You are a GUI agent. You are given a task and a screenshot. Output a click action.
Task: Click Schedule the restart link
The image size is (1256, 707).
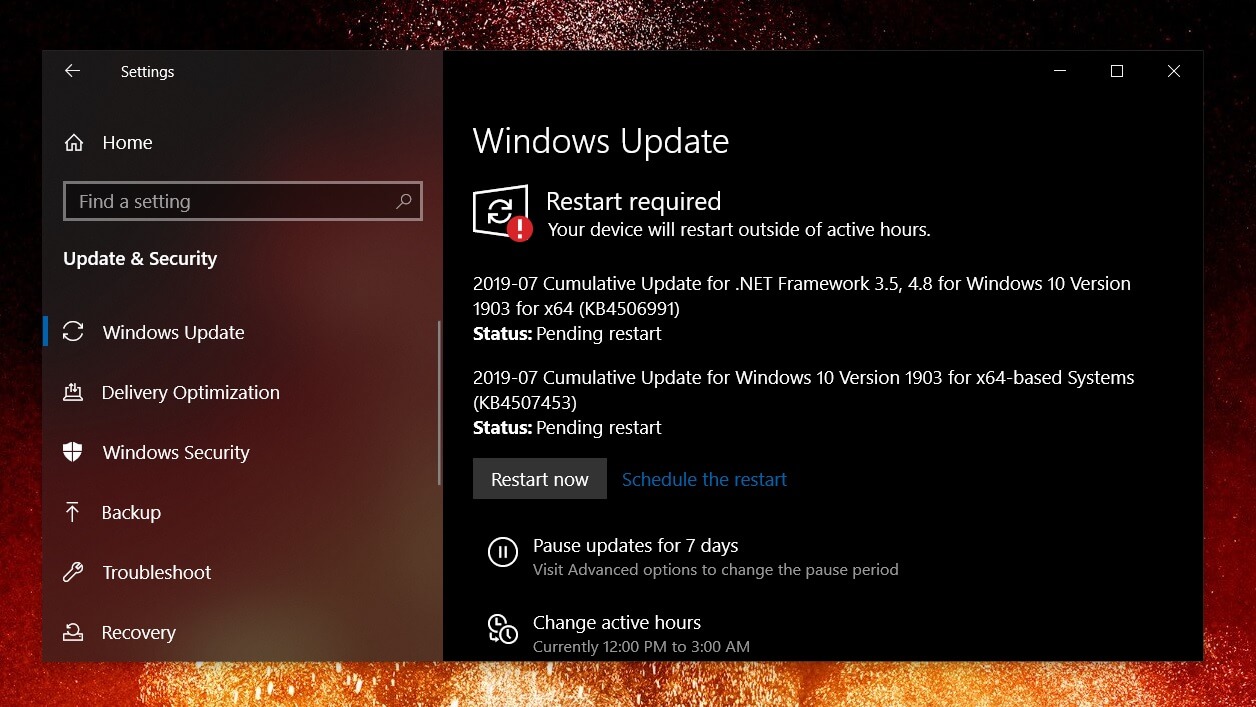coord(704,479)
